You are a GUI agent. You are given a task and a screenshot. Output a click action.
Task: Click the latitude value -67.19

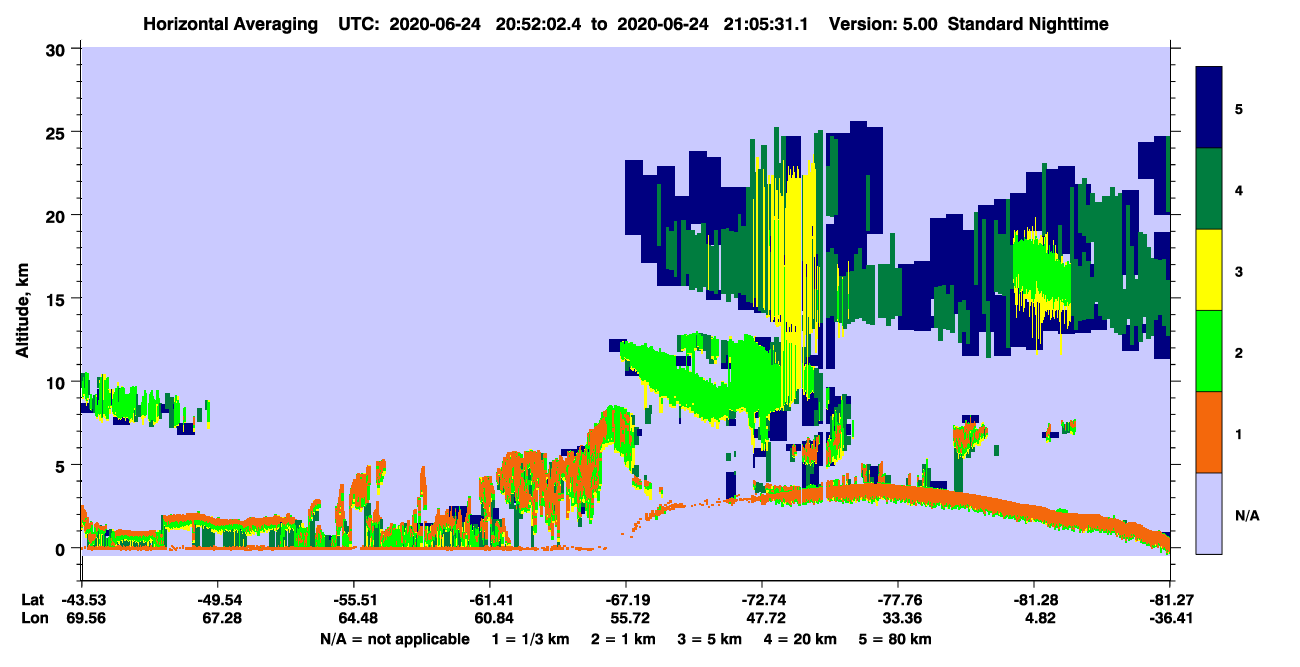point(626,600)
